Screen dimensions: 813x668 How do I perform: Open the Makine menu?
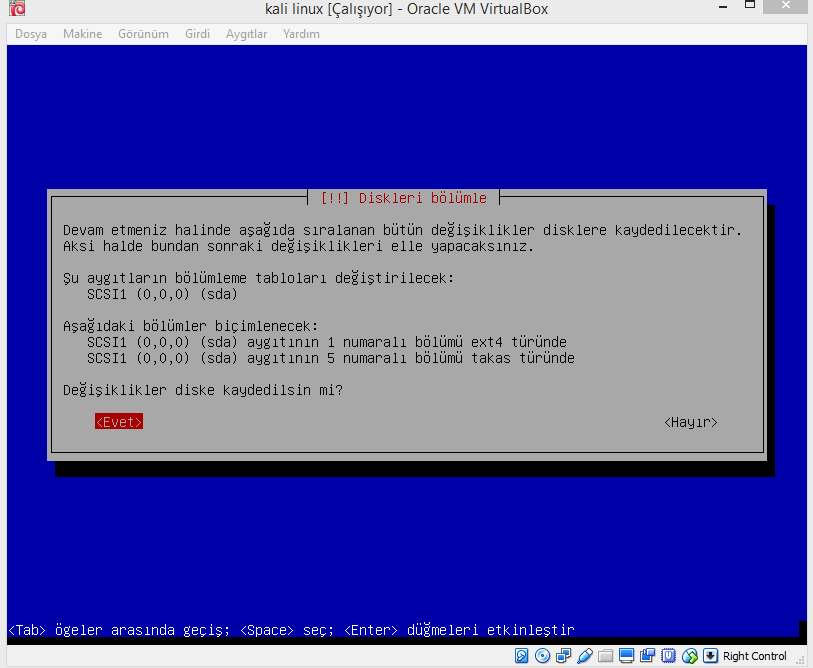82,34
